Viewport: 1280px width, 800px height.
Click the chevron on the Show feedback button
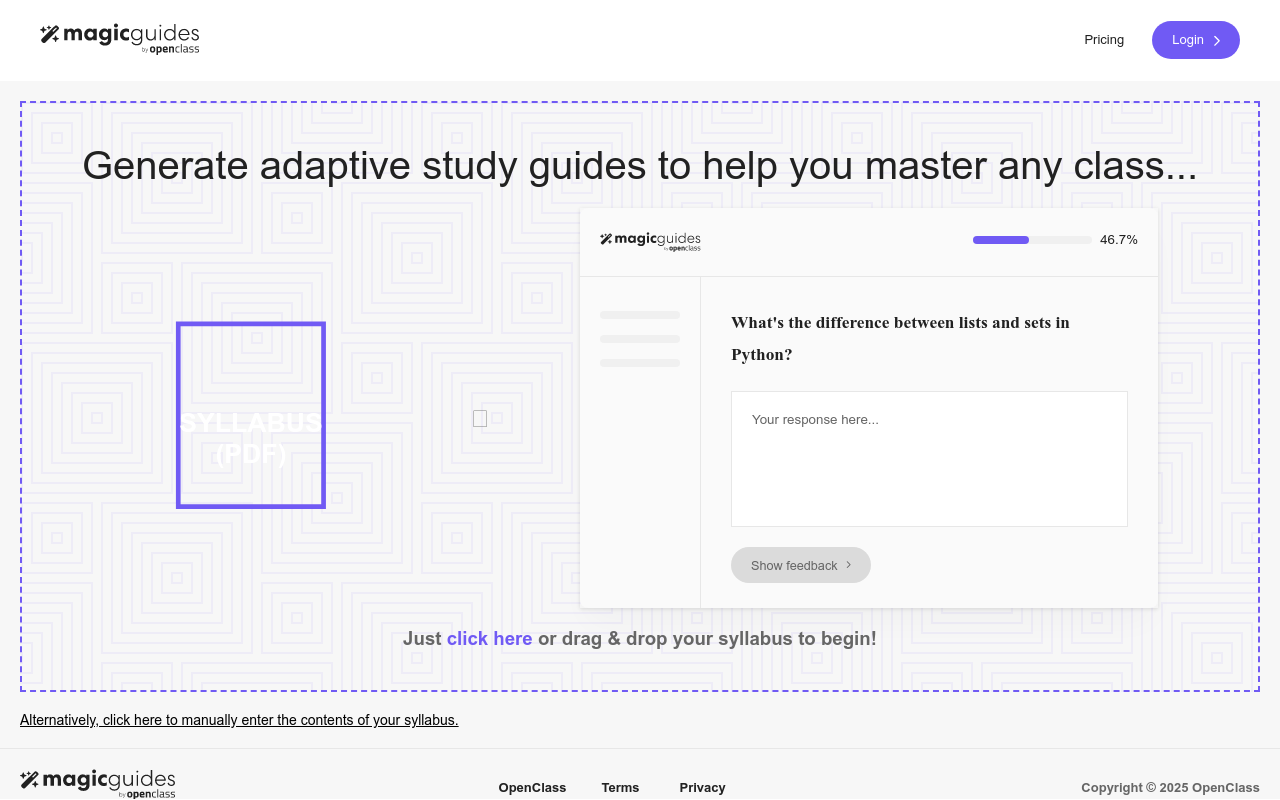point(849,565)
